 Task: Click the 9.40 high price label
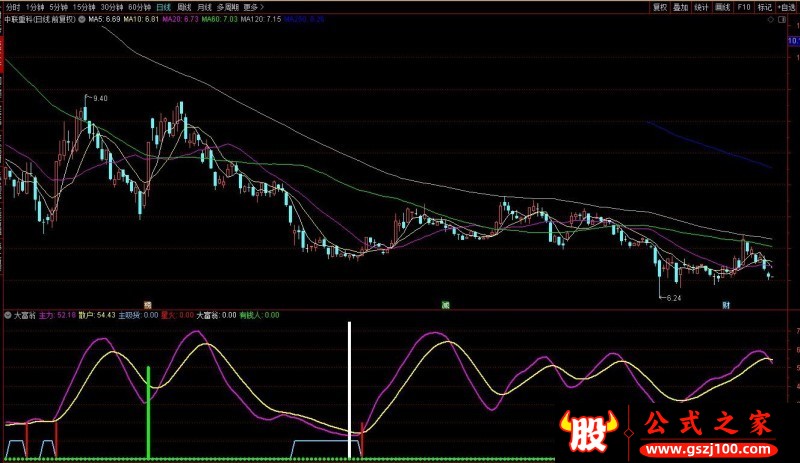(100, 98)
